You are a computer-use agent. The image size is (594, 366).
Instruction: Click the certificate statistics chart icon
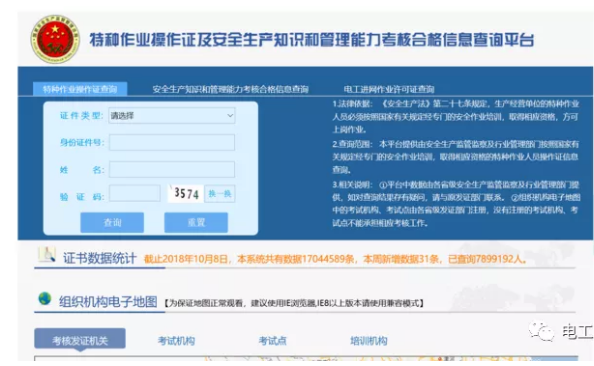coord(47,254)
